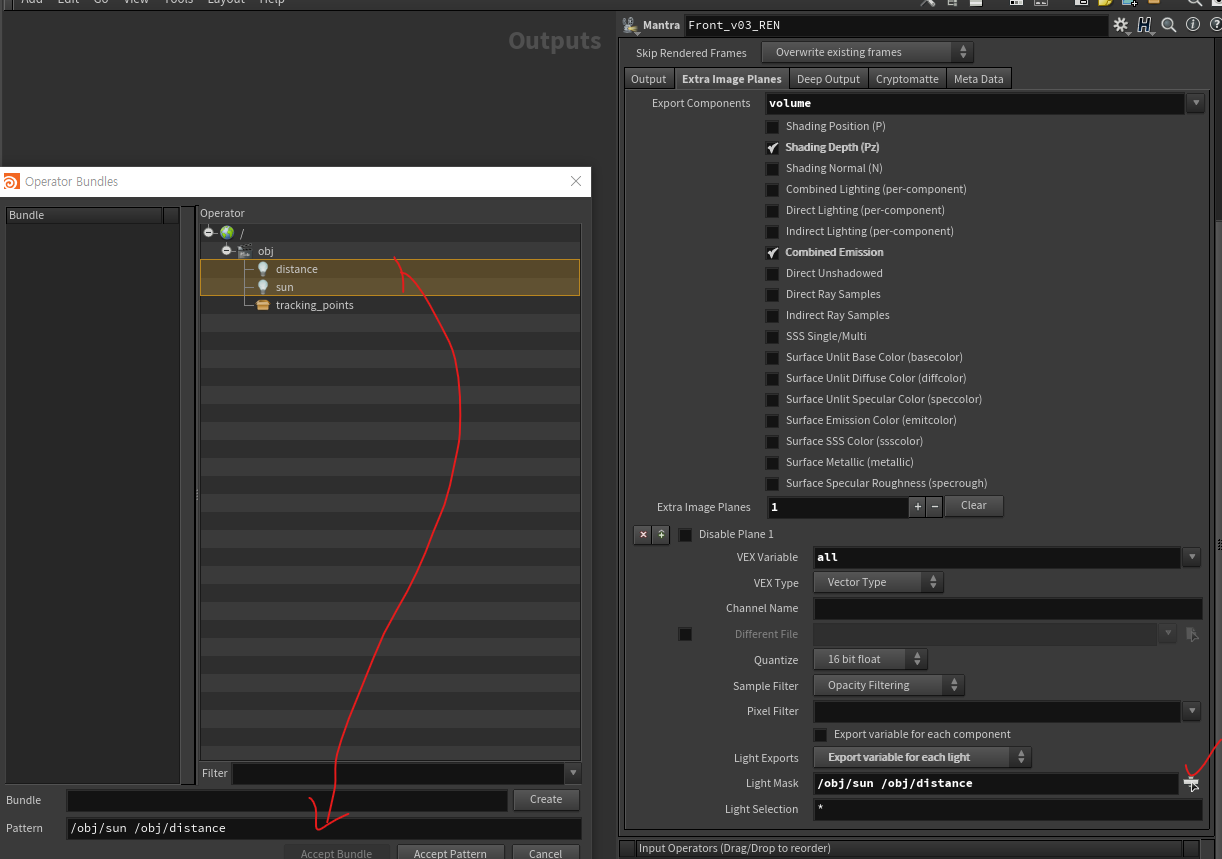Screen dimensions: 1222x859
Task: Uncheck Combined Emission
Action: click(x=772, y=253)
